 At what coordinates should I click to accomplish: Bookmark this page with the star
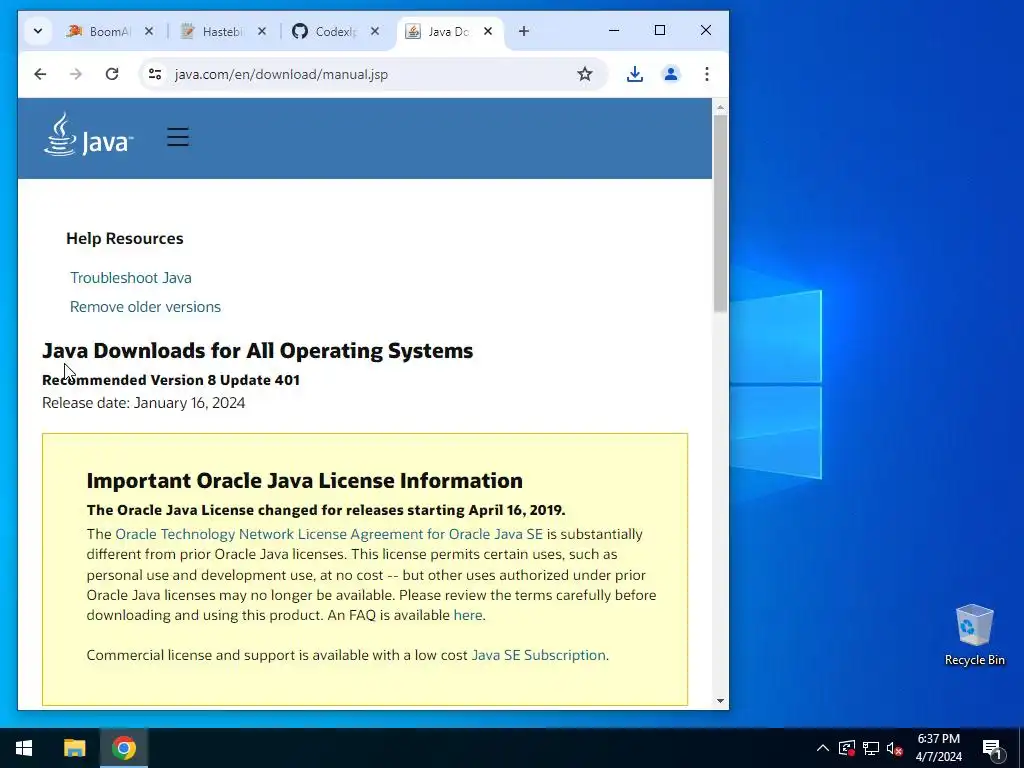coord(584,74)
